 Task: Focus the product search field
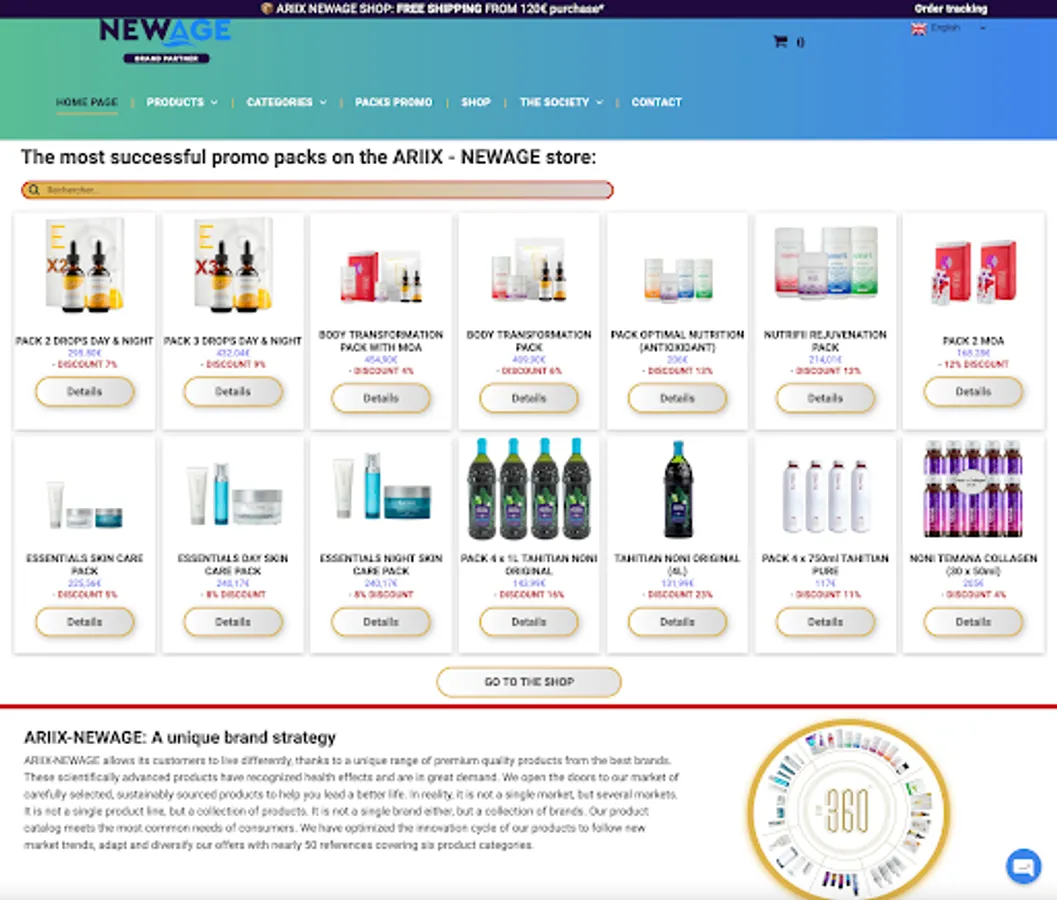(318, 190)
